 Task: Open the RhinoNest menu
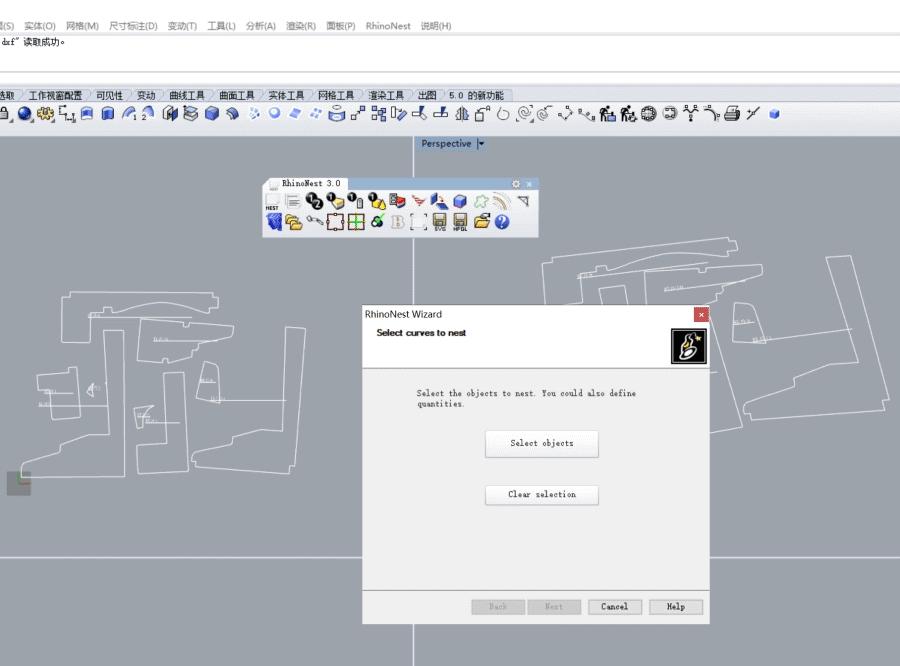tap(388, 26)
